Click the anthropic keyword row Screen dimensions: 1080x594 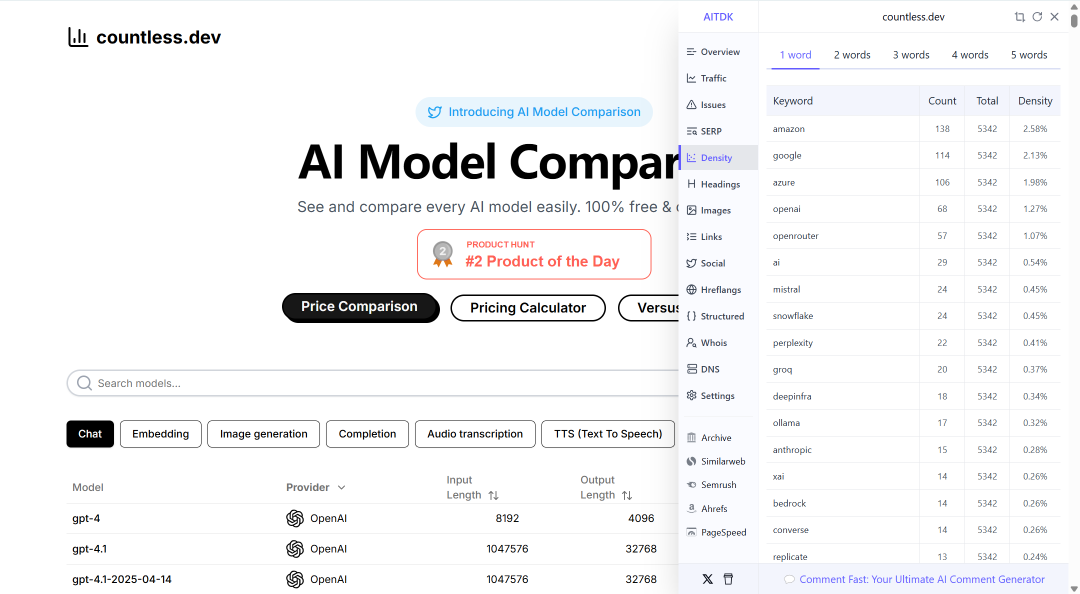(913, 450)
